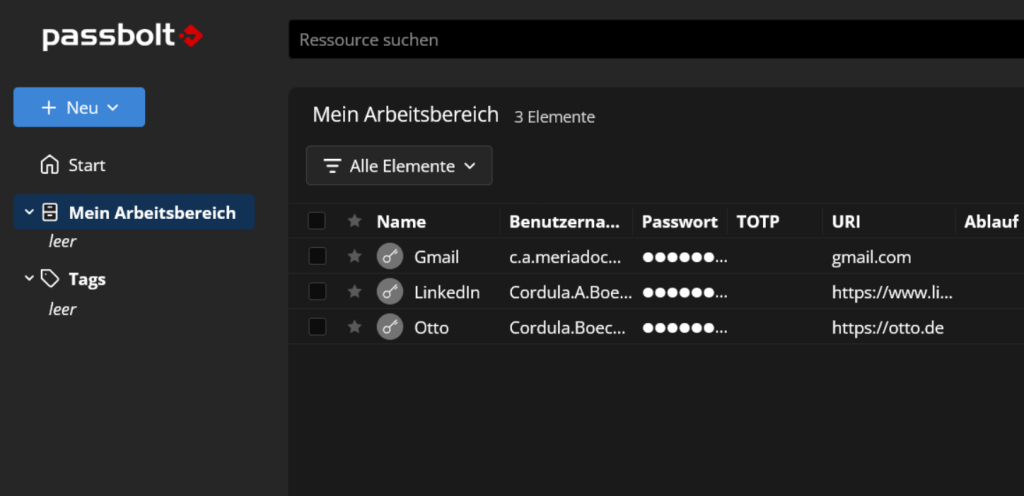Click the favorites star column header

(354, 222)
